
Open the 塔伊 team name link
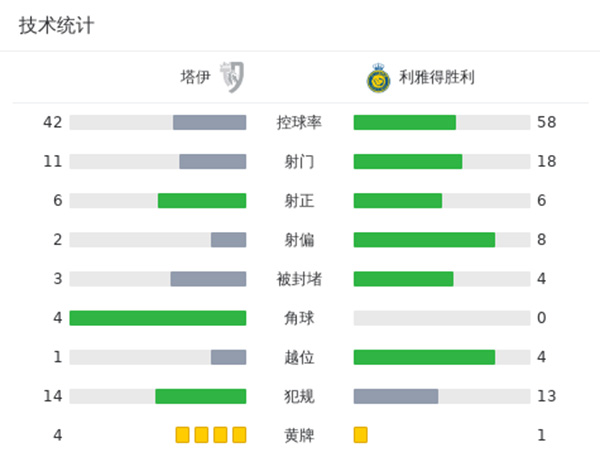point(195,77)
